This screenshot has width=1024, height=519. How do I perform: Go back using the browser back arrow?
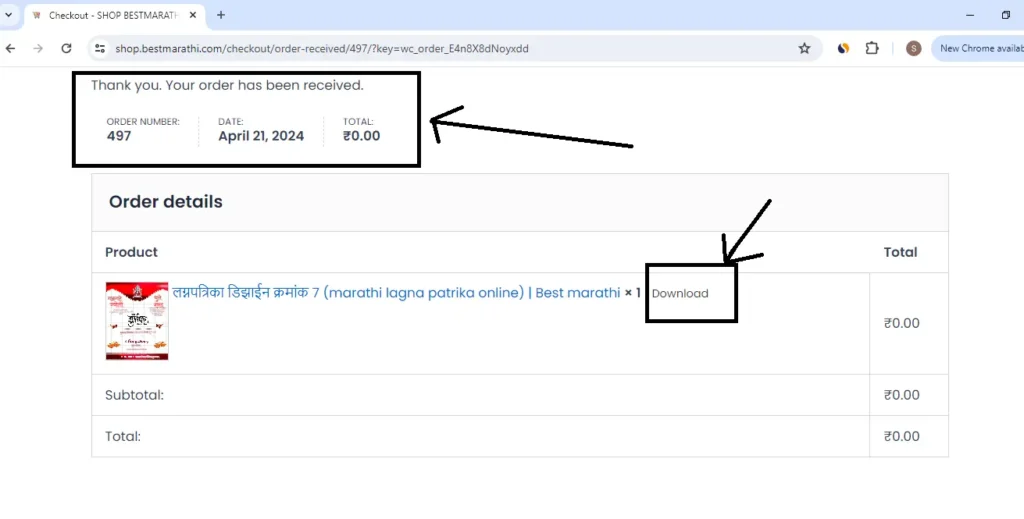(11, 48)
